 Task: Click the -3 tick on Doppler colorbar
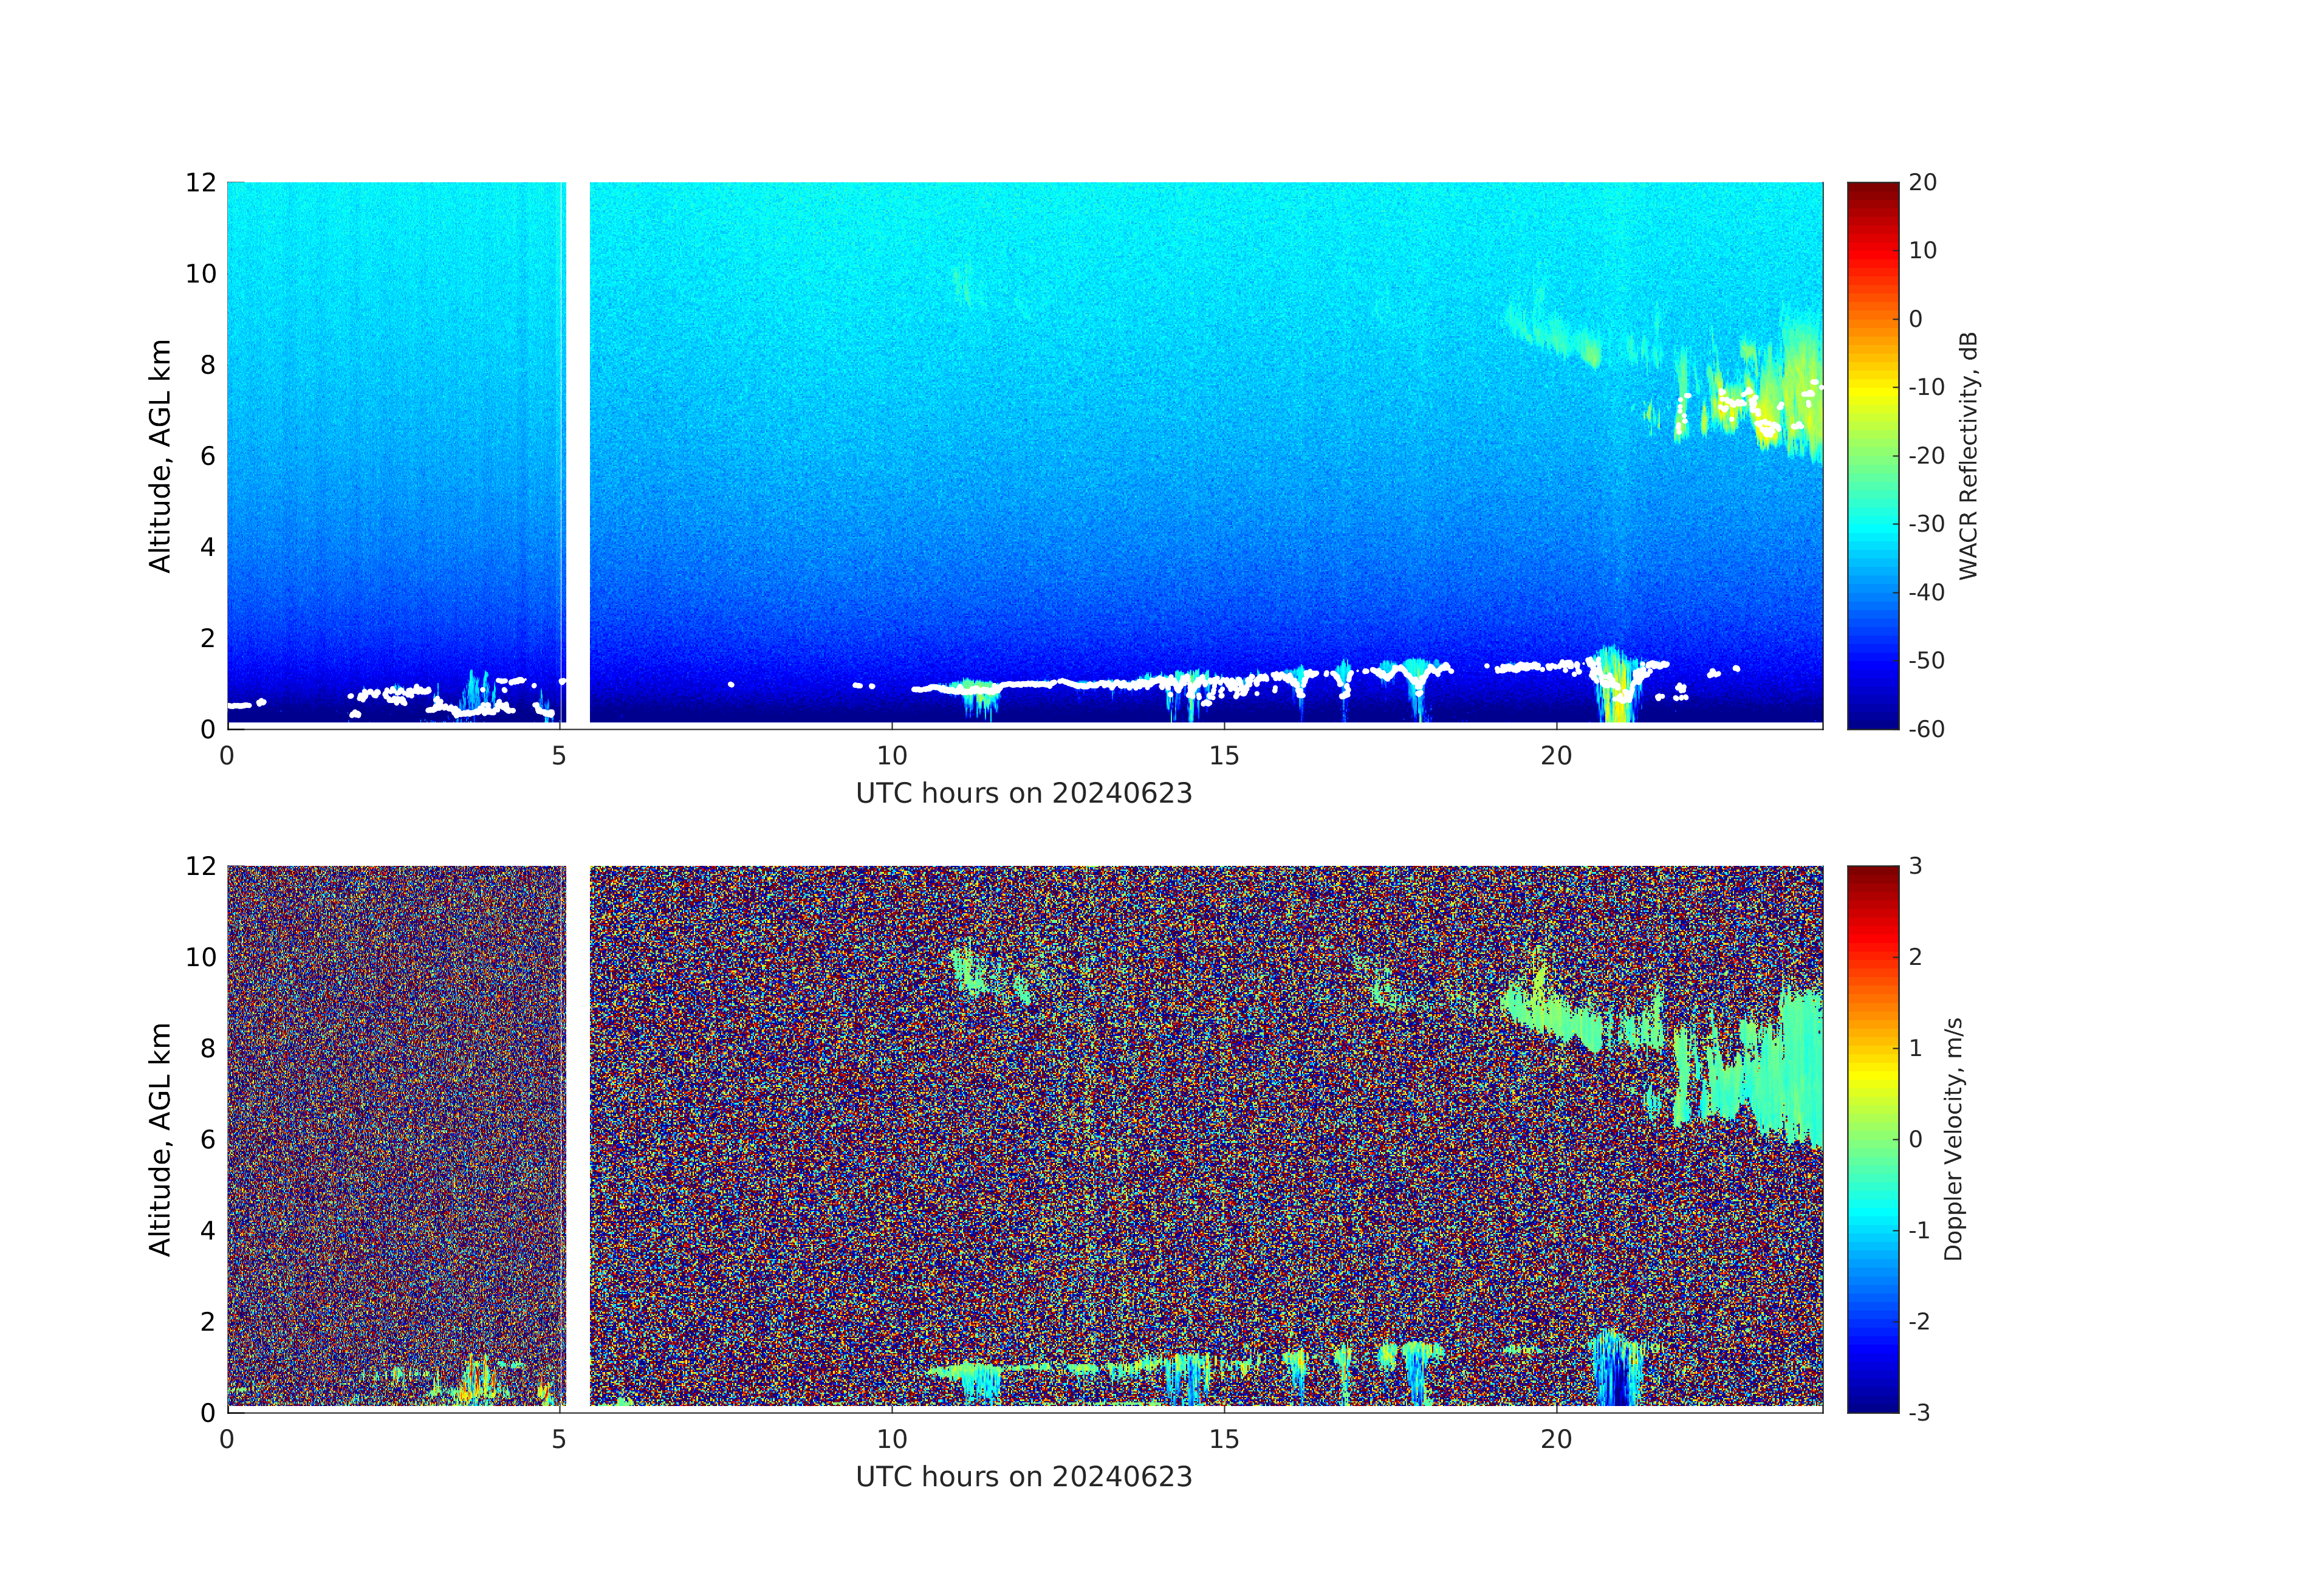pyautogui.click(x=1918, y=1412)
